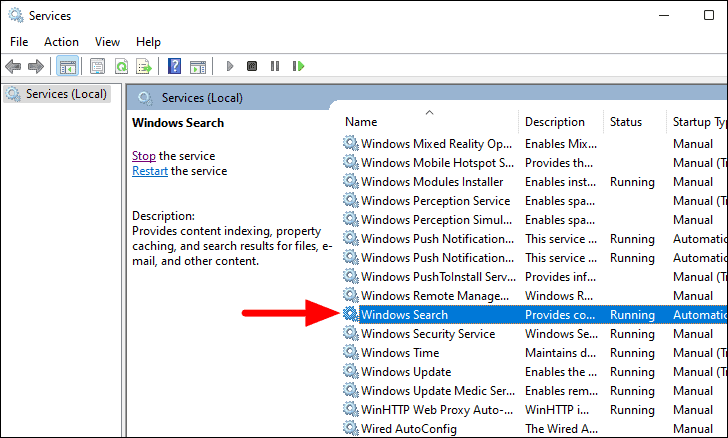Click gear icon of WinHTTP Web Proxy Auto-...

(x=351, y=410)
